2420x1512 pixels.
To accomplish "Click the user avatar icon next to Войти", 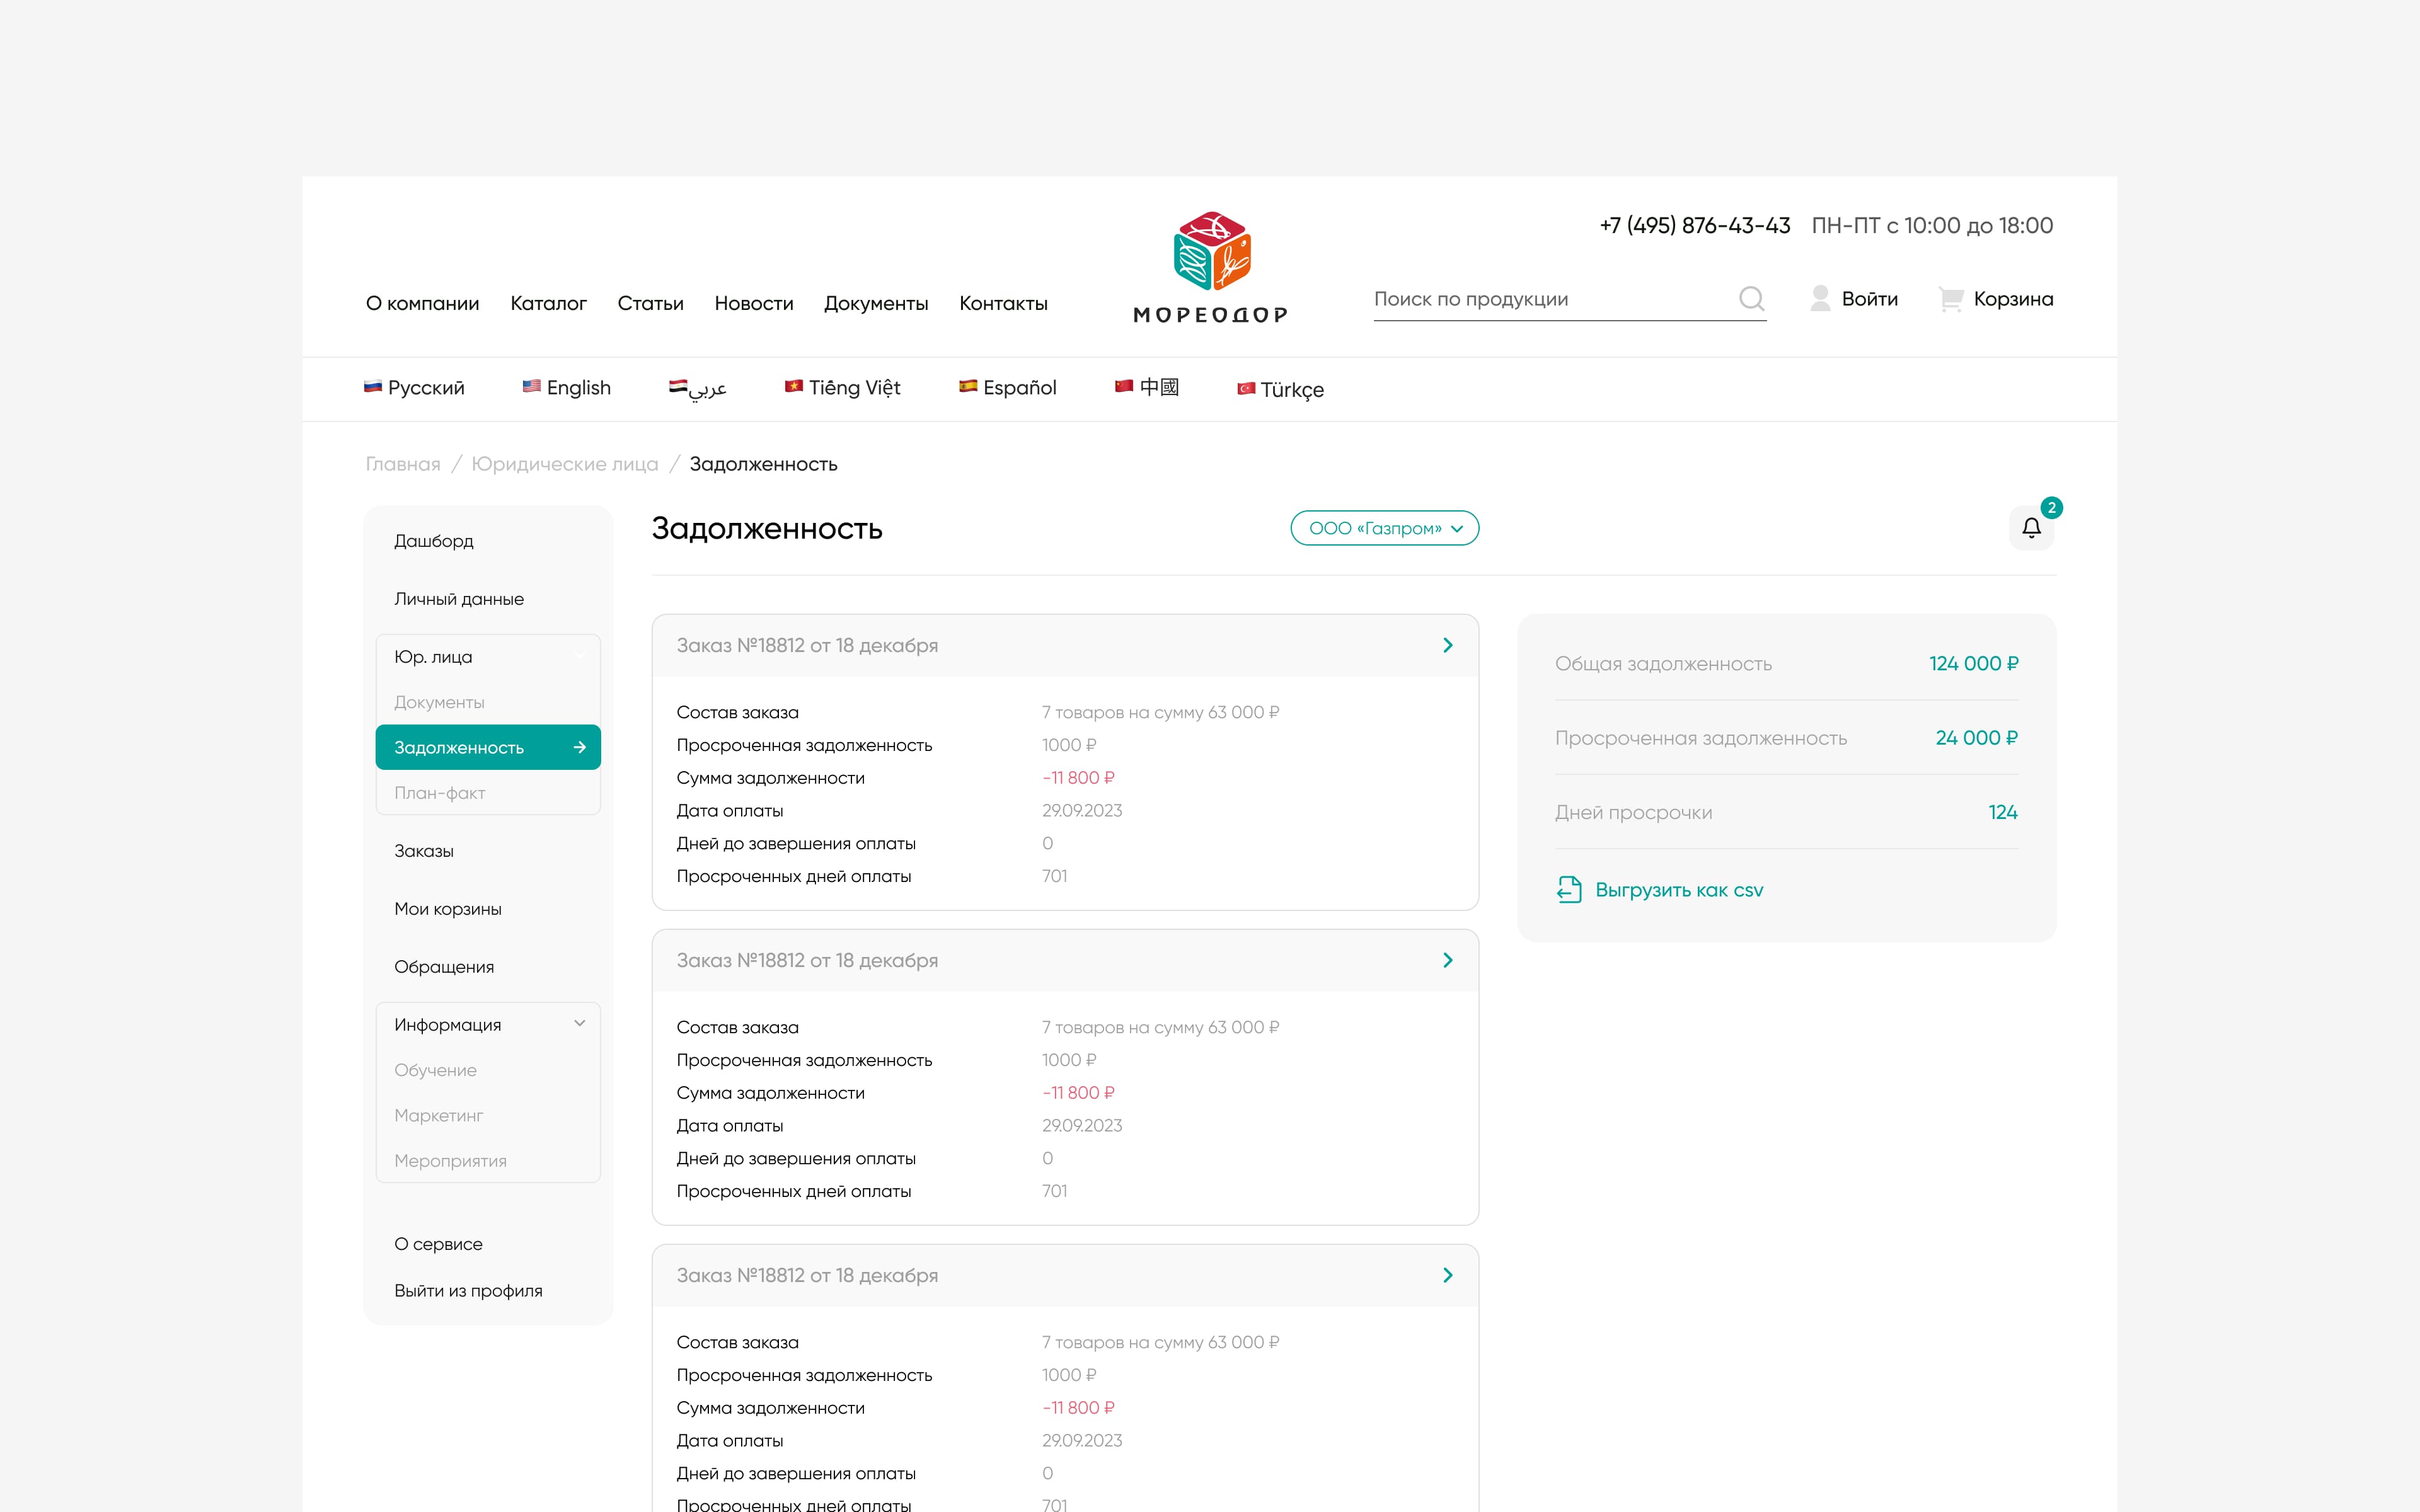I will coord(1820,299).
